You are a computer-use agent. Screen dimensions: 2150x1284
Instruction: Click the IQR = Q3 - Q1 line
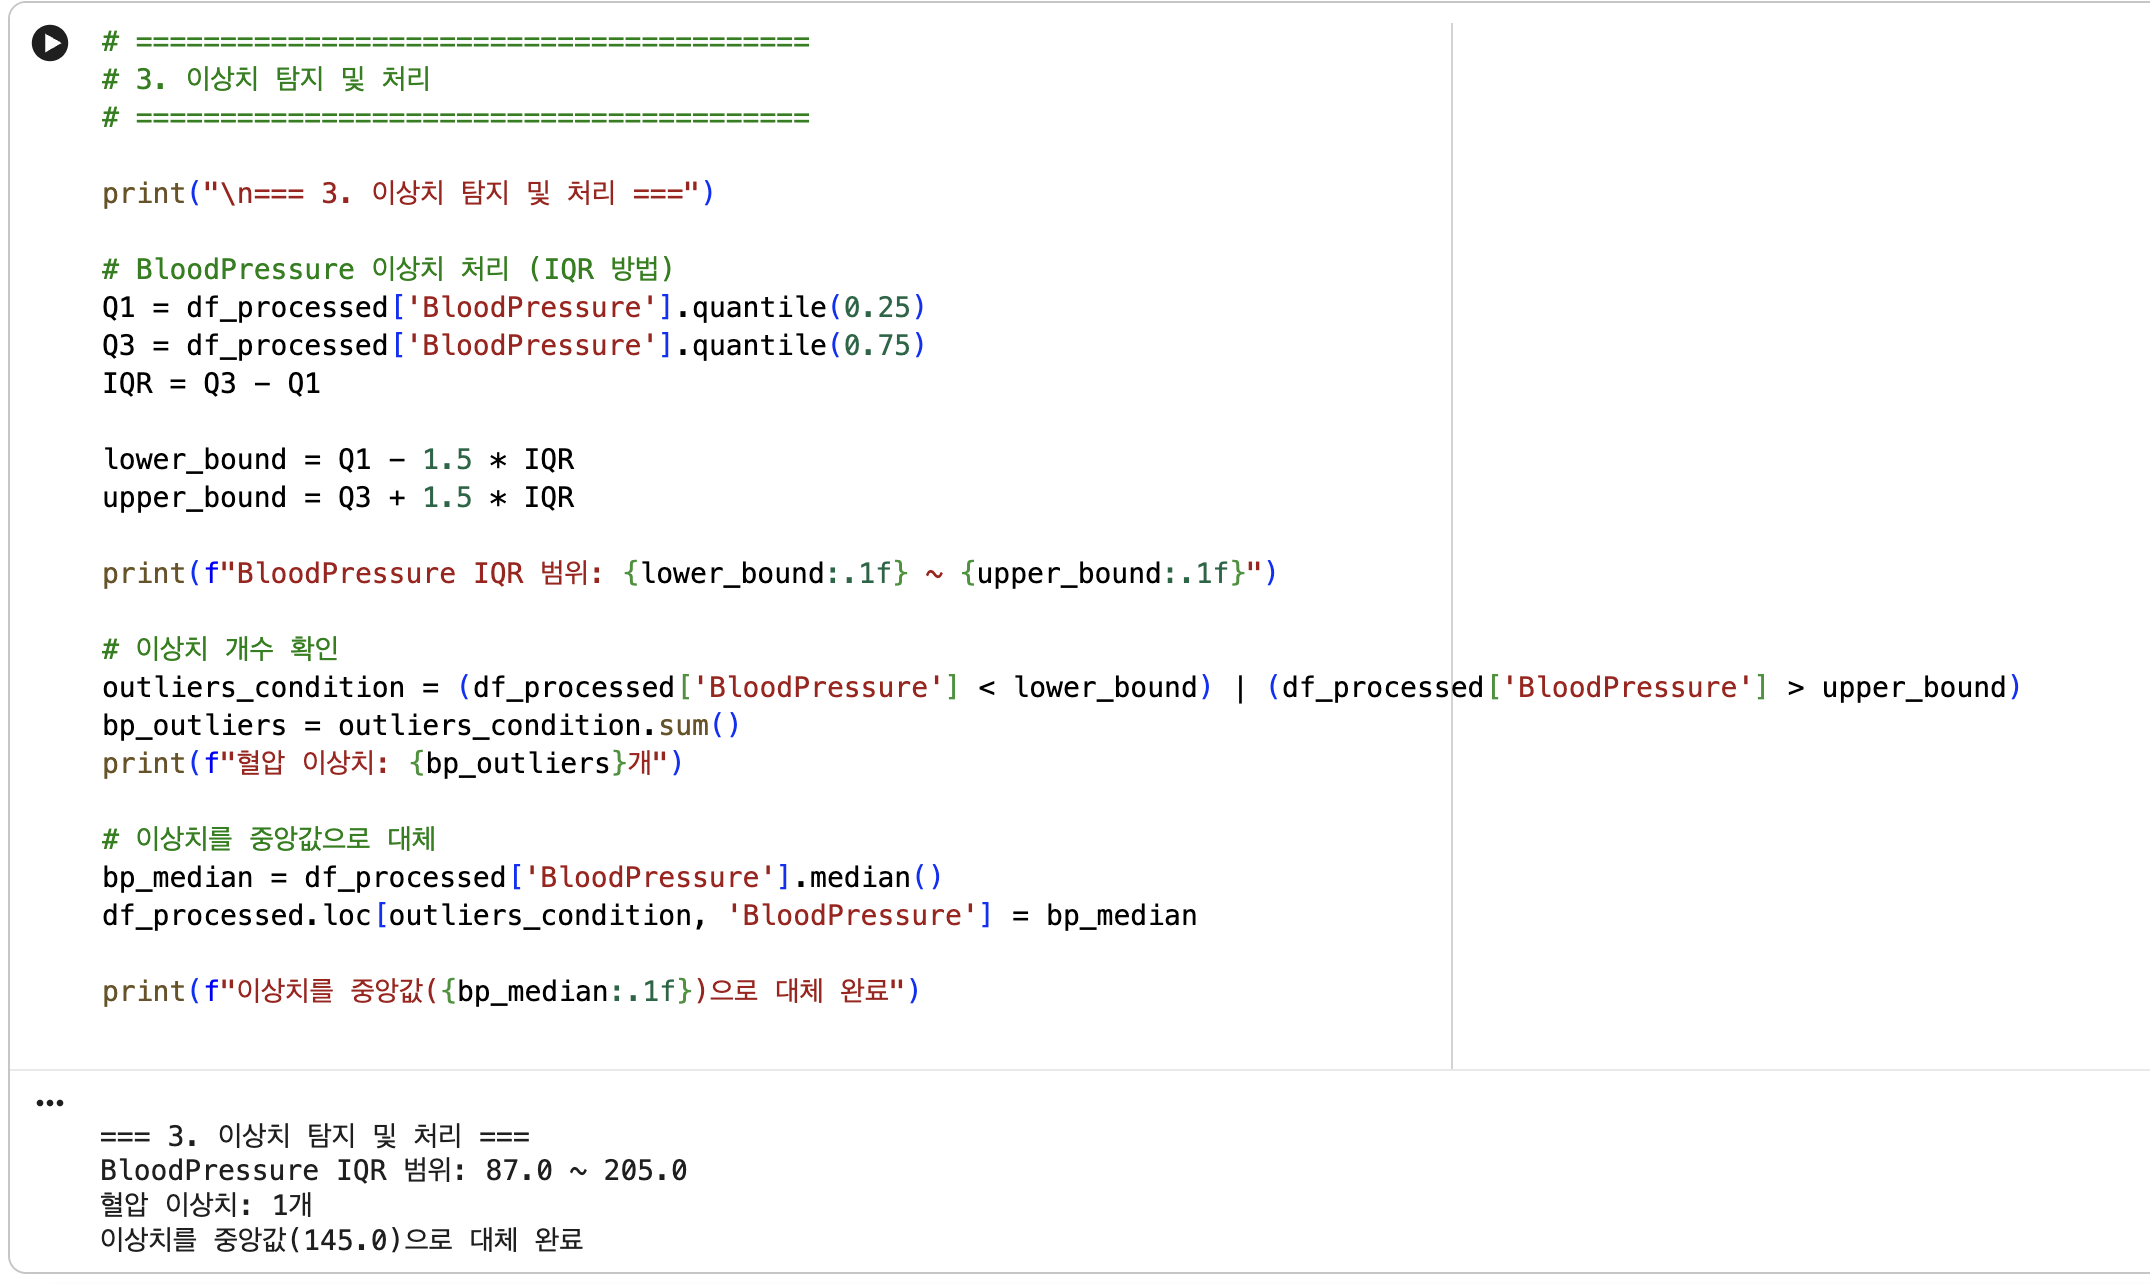click(x=211, y=383)
